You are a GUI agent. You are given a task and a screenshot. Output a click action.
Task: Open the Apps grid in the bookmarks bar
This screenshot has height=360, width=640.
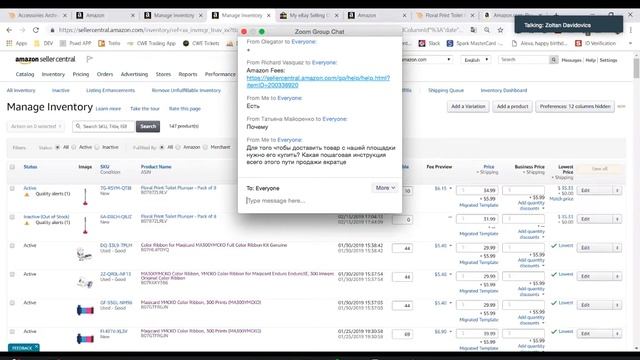pos(16,43)
